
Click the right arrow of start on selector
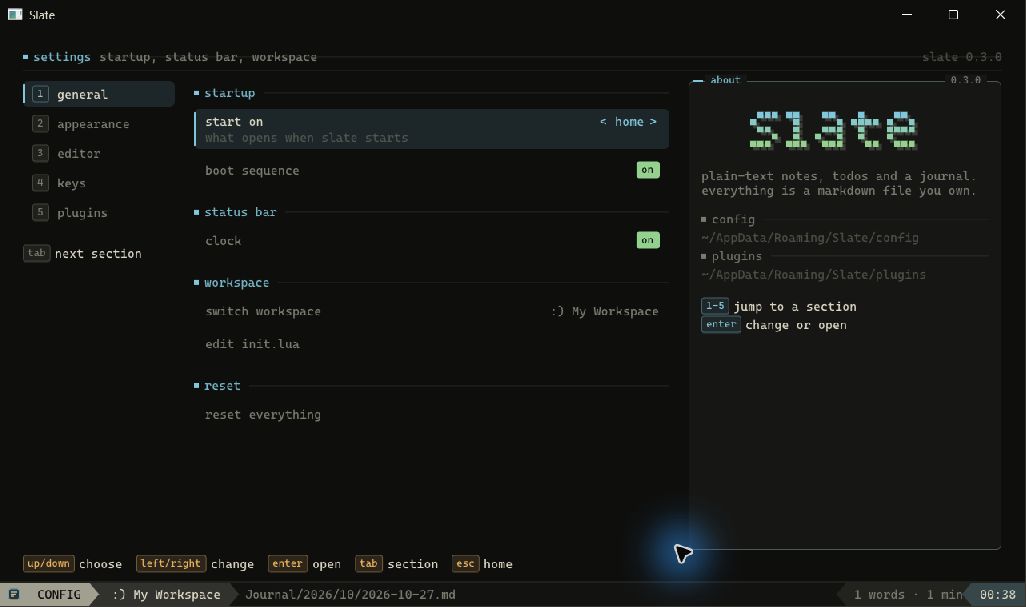click(652, 122)
